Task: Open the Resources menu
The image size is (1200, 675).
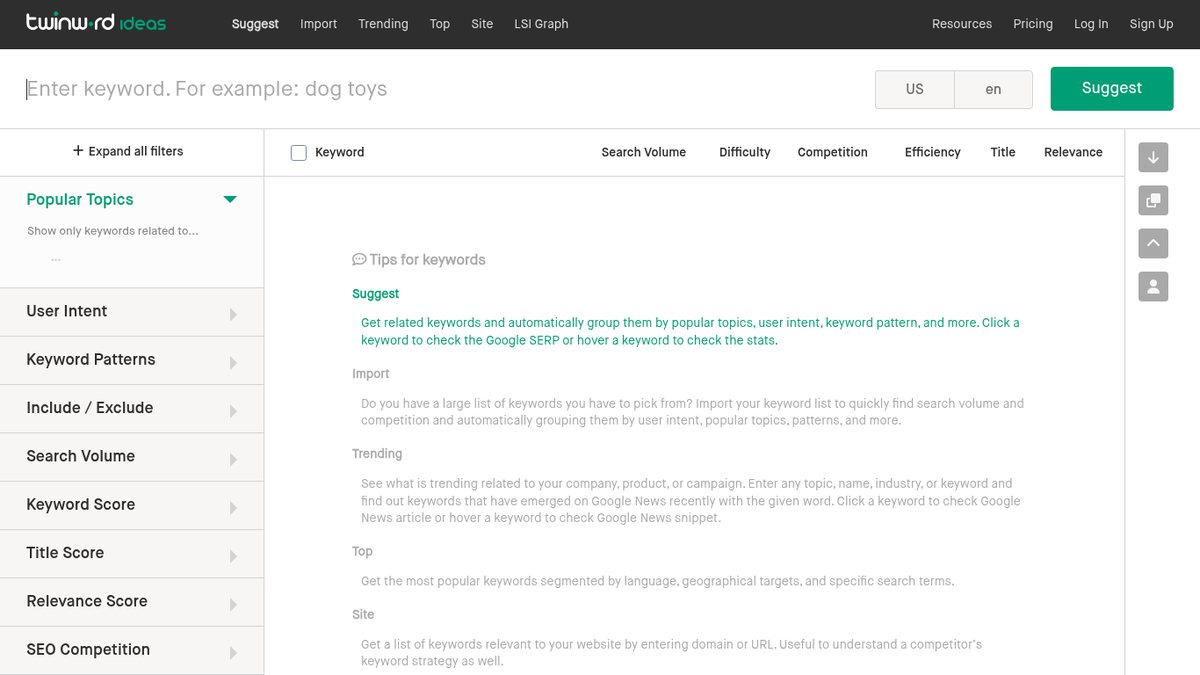Action: tap(962, 24)
